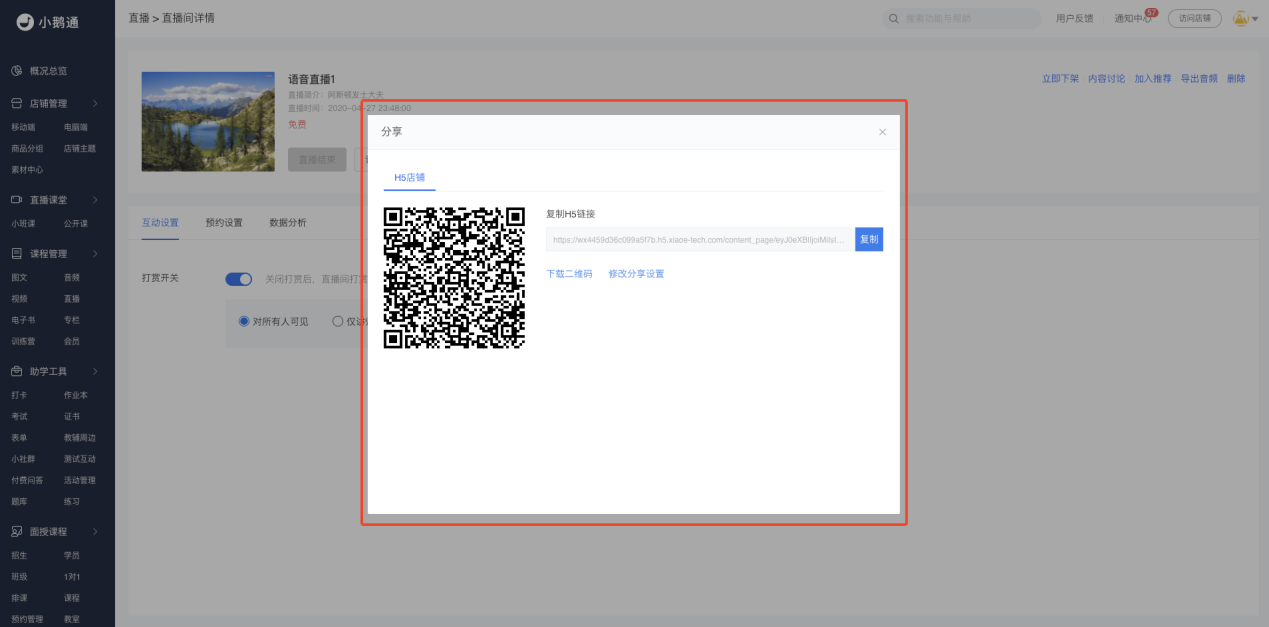Open 训练营 in the sidebar

[23, 341]
